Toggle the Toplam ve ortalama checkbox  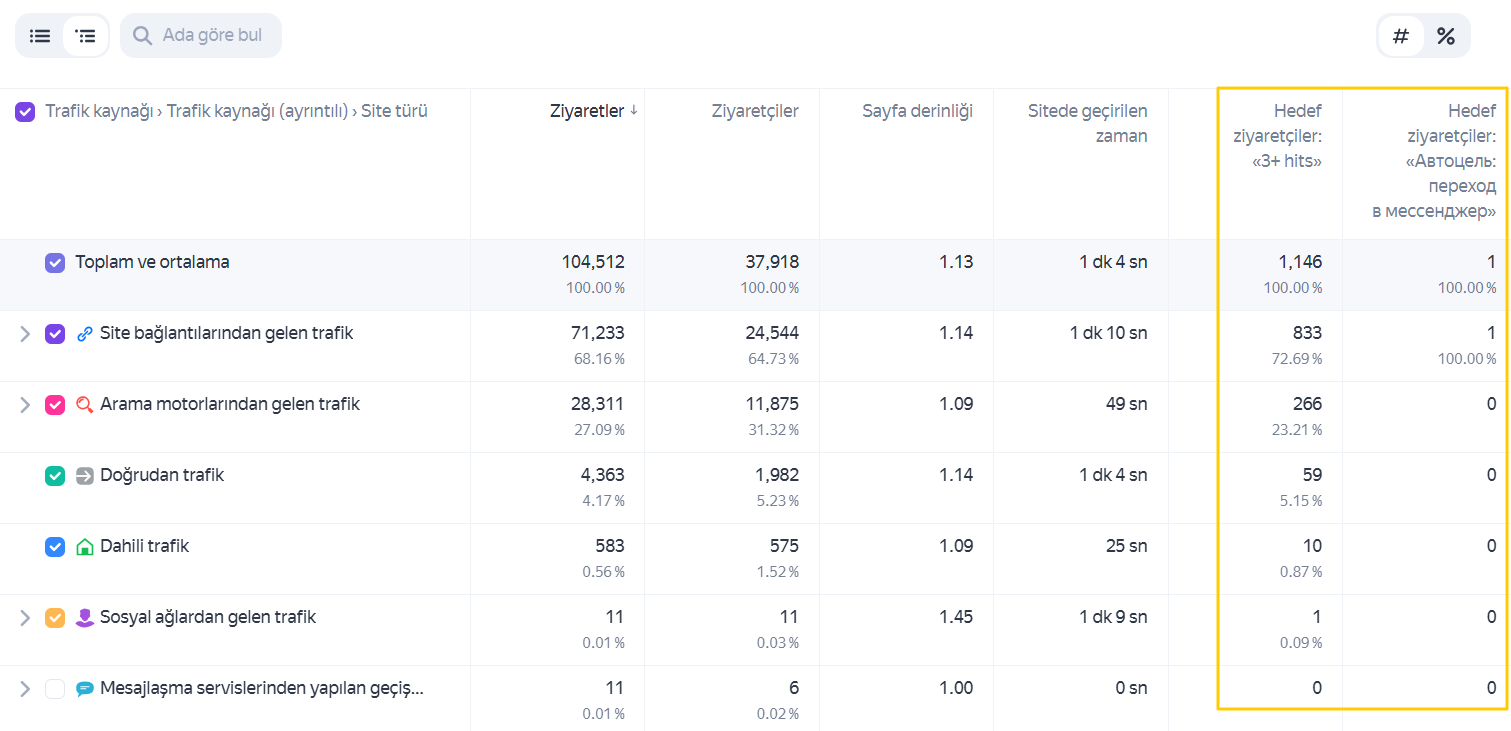[x=55, y=263]
